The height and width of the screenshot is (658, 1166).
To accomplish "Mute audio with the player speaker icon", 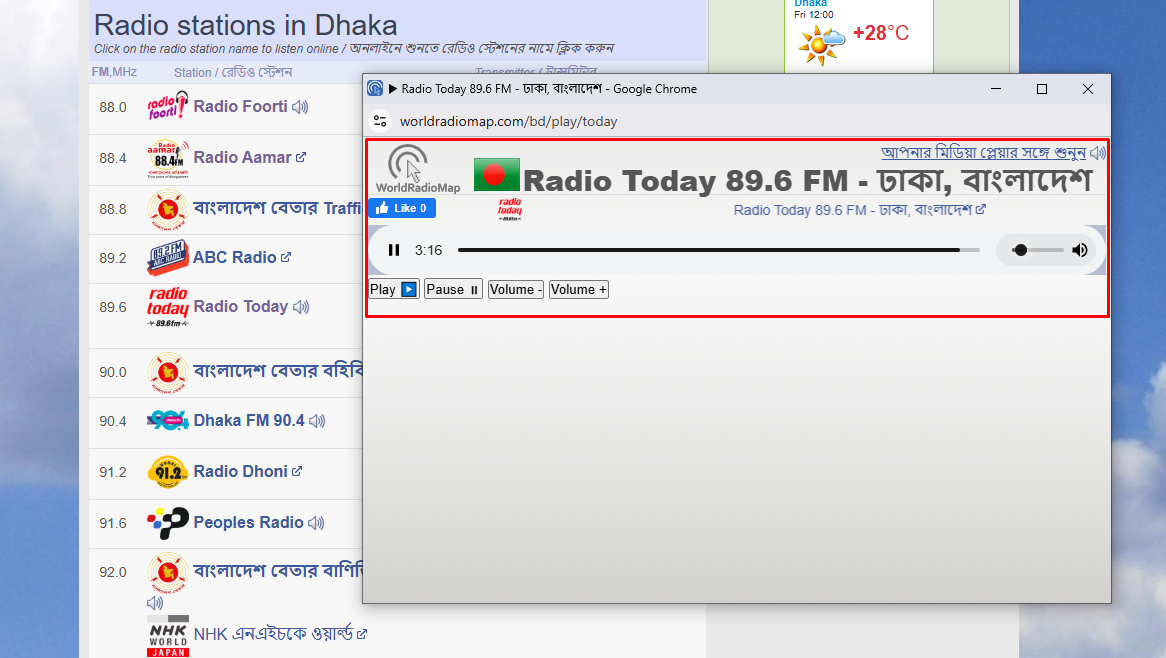I will tap(1080, 251).
